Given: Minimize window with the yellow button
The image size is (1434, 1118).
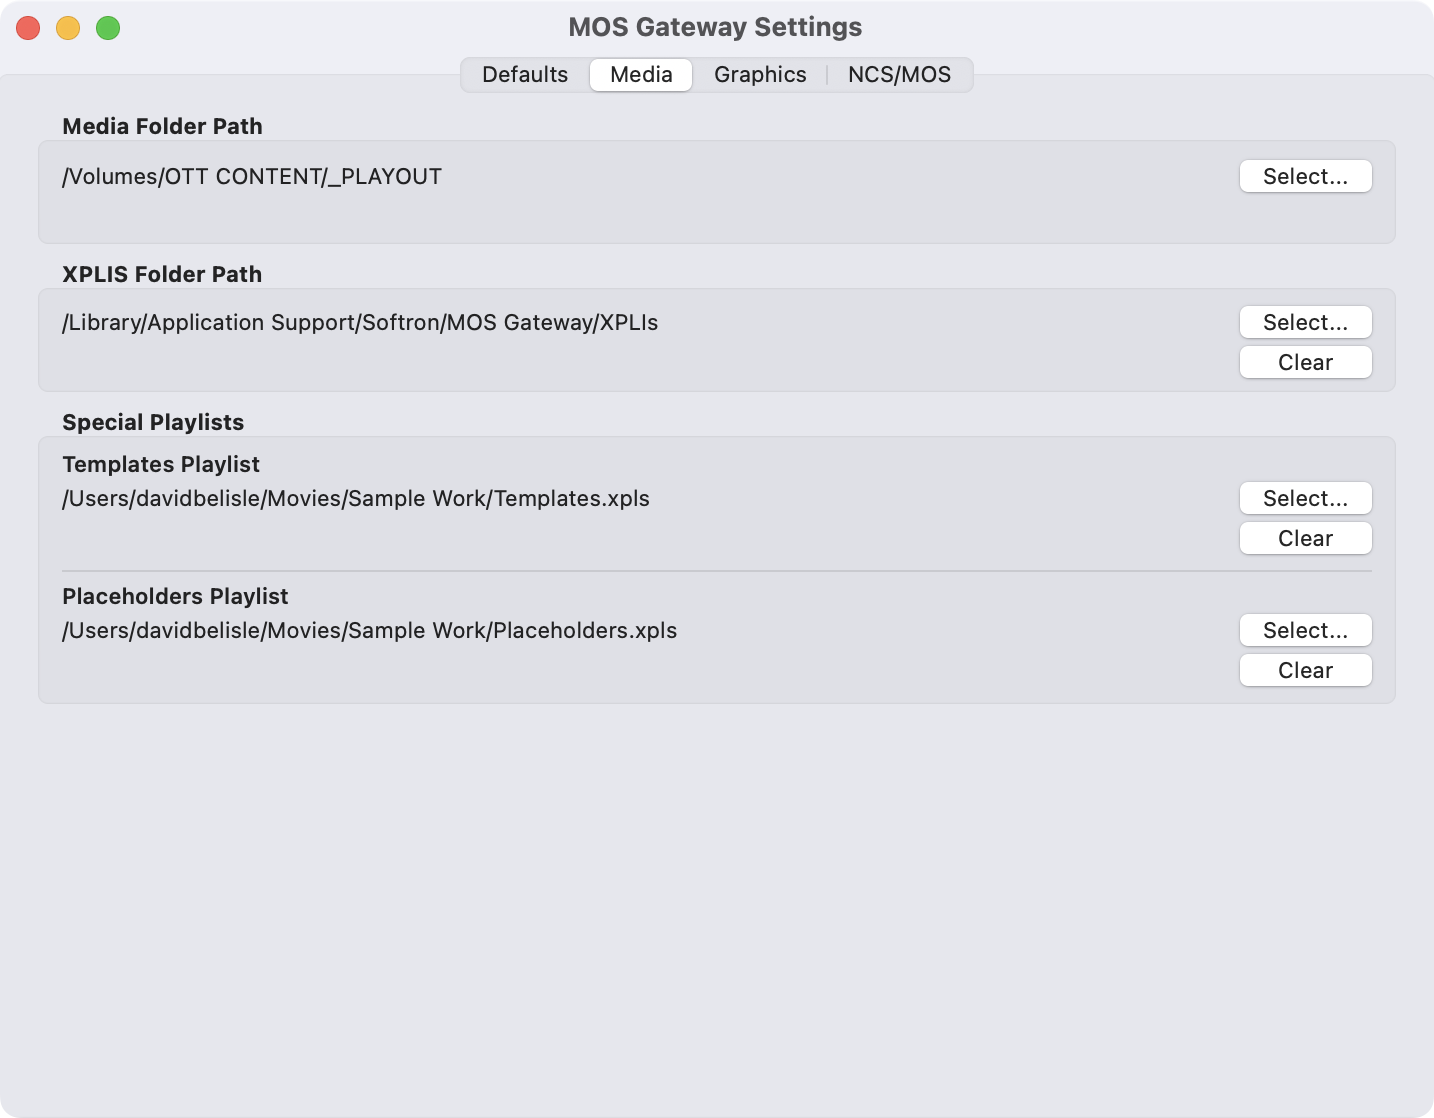Looking at the screenshot, I should [68, 28].
